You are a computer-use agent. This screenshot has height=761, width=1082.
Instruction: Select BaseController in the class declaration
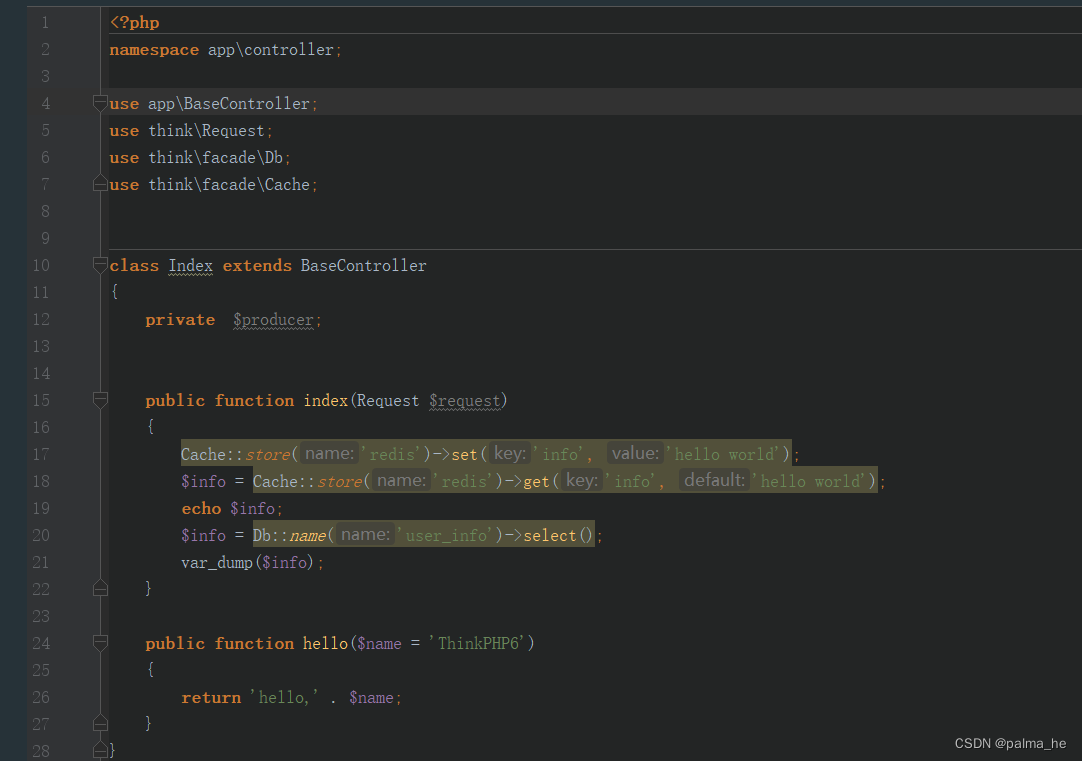pos(361,265)
